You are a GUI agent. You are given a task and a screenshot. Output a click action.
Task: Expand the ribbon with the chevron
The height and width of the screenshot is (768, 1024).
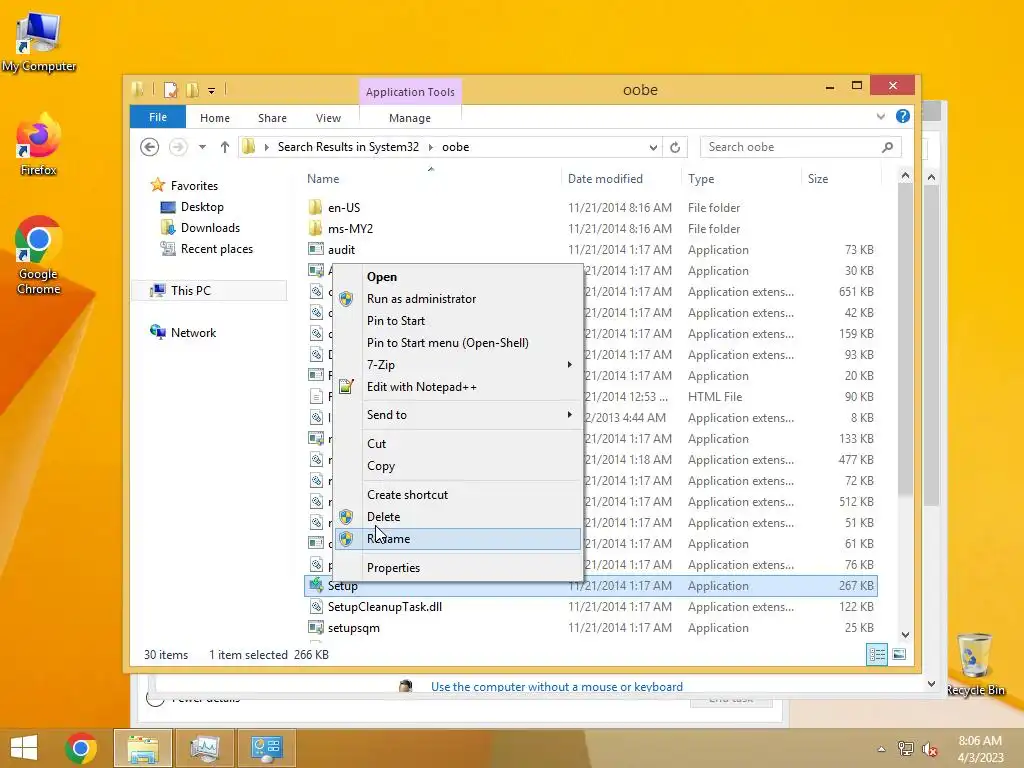[x=881, y=116]
